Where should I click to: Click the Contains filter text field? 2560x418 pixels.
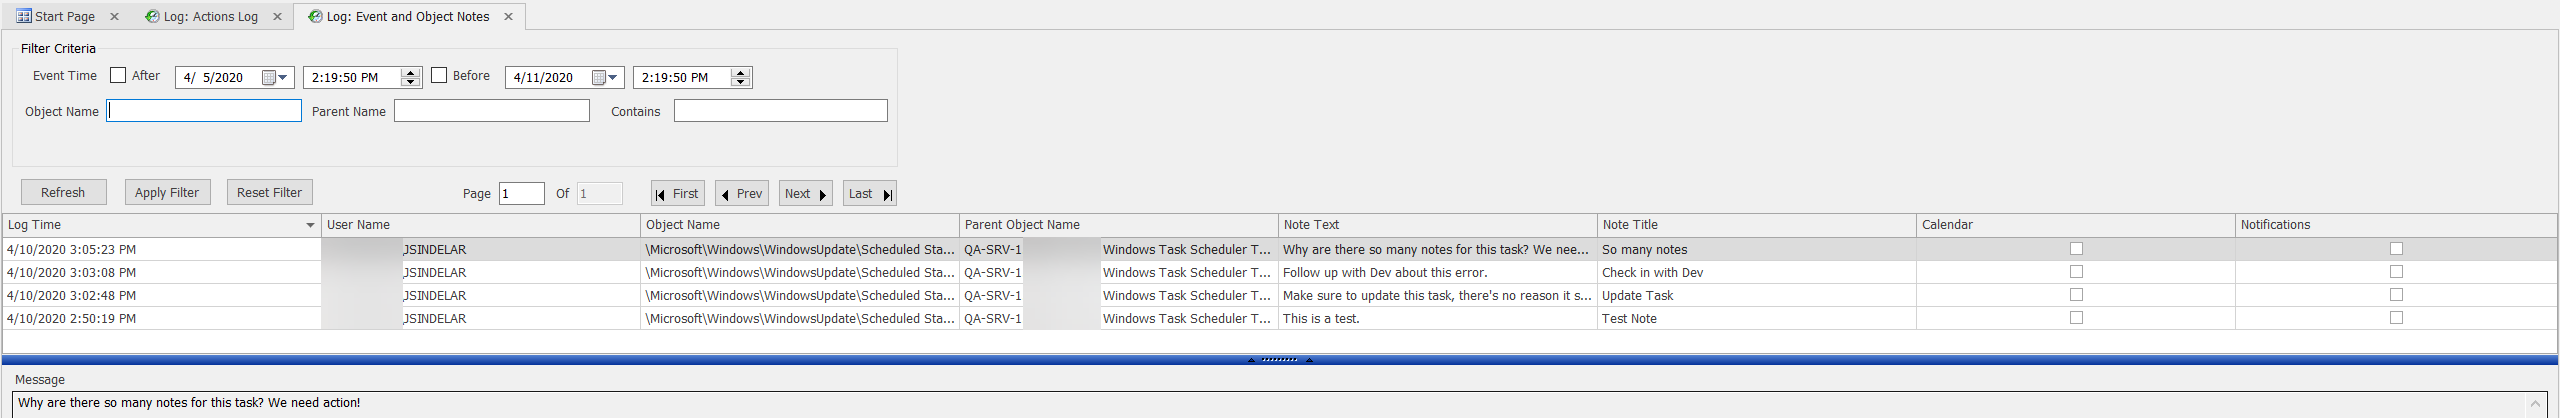coord(780,111)
